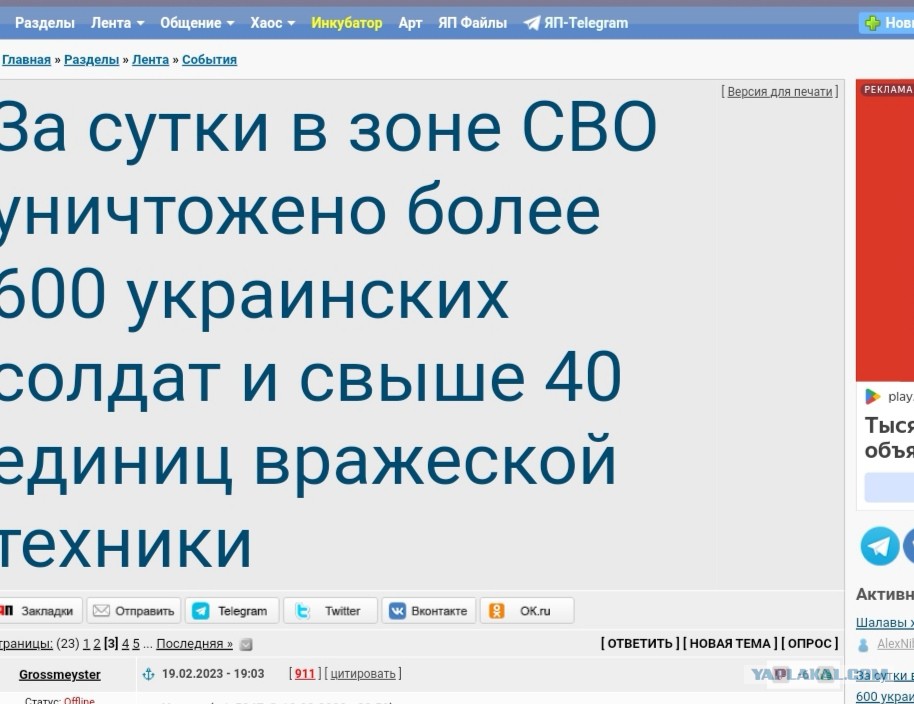Open Версия для печати link
Image resolution: width=914 pixels, height=704 pixels.
779,91
